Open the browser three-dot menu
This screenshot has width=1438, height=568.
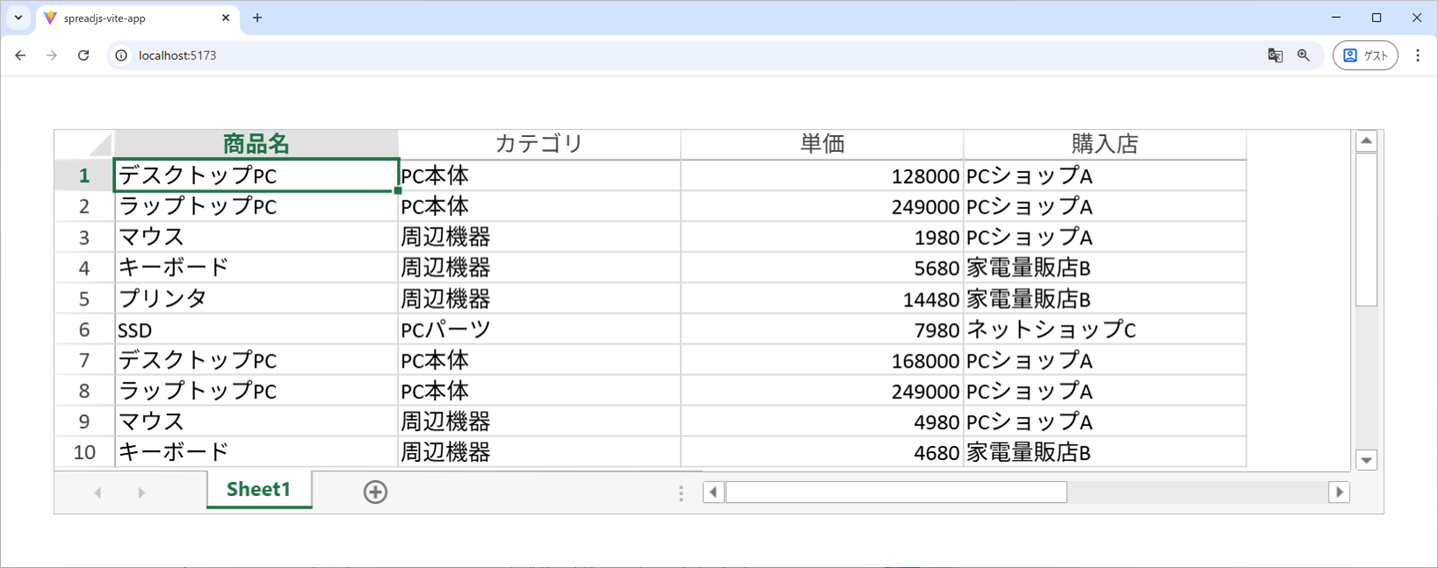click(1418, 56)
